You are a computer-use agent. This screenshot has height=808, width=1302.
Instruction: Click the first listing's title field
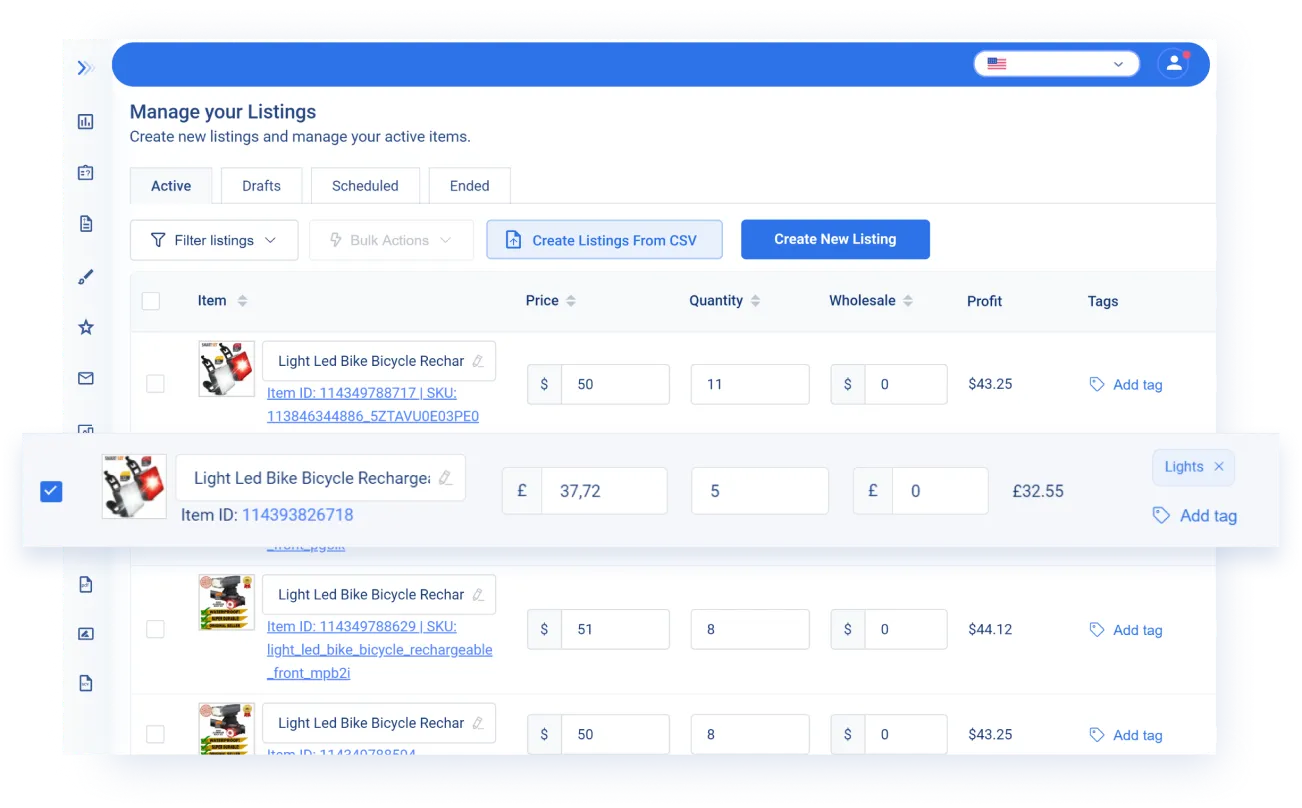click(379, 361)
